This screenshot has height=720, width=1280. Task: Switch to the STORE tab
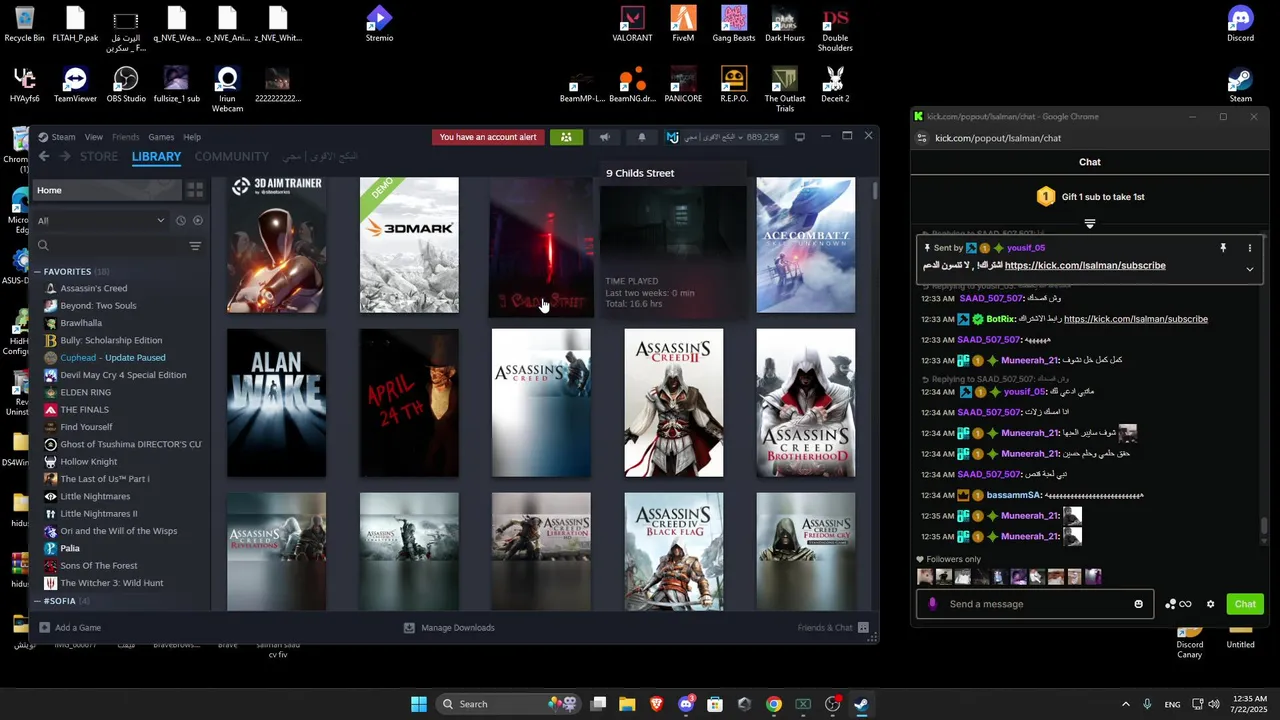(99, 156)
